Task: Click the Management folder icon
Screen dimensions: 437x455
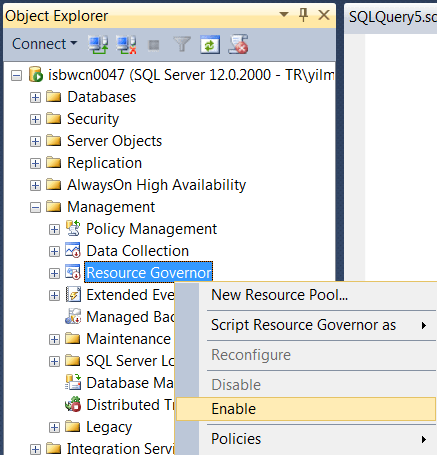Action: [53, 207]
